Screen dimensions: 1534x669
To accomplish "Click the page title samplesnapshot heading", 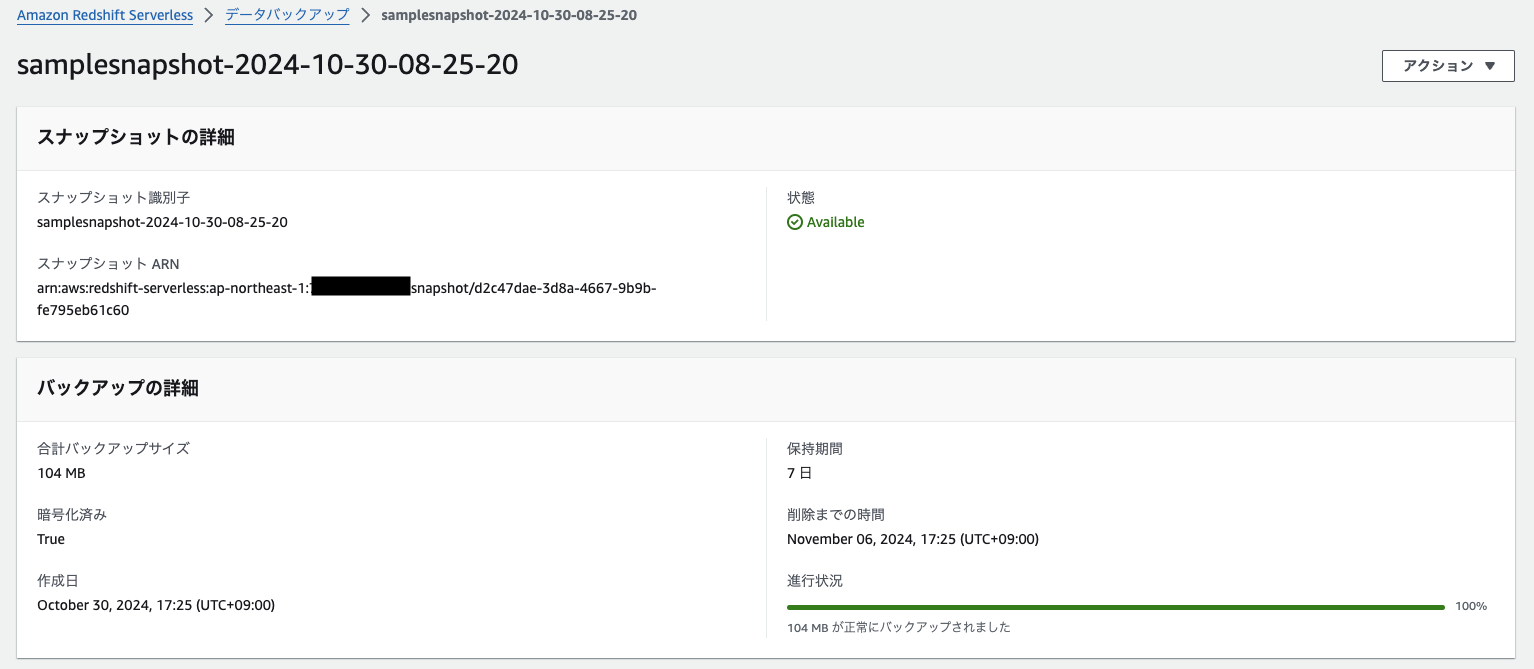I will pyautogui.click(x=268, y=65).
